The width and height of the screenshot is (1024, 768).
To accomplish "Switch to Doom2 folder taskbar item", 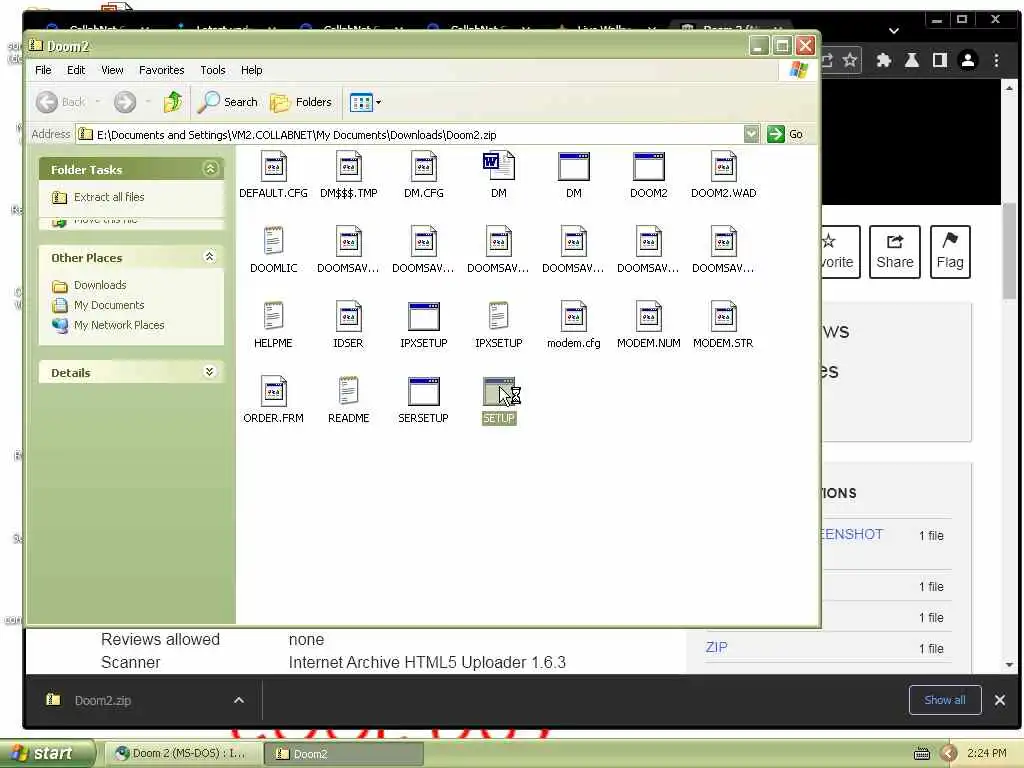I will pyautogui.click(x=344, y=754).
